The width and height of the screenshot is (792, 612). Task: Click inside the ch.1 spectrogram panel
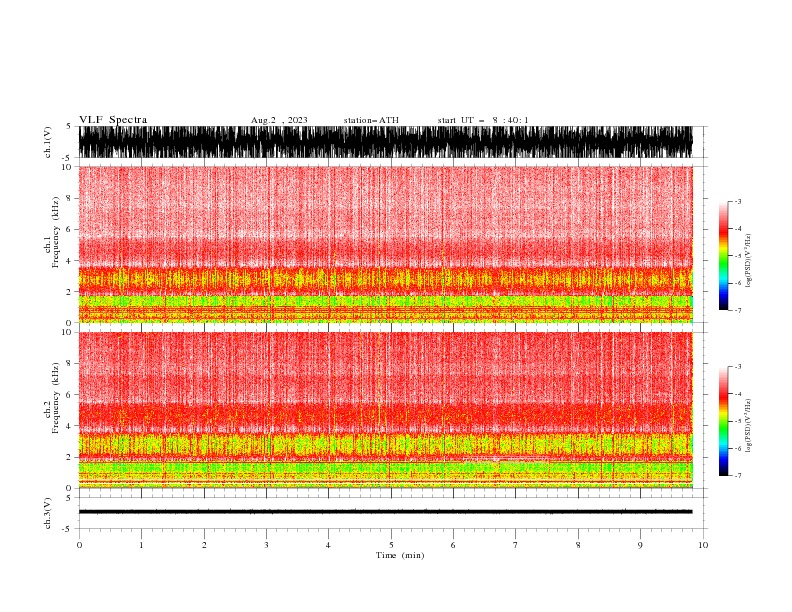point(385,244)
